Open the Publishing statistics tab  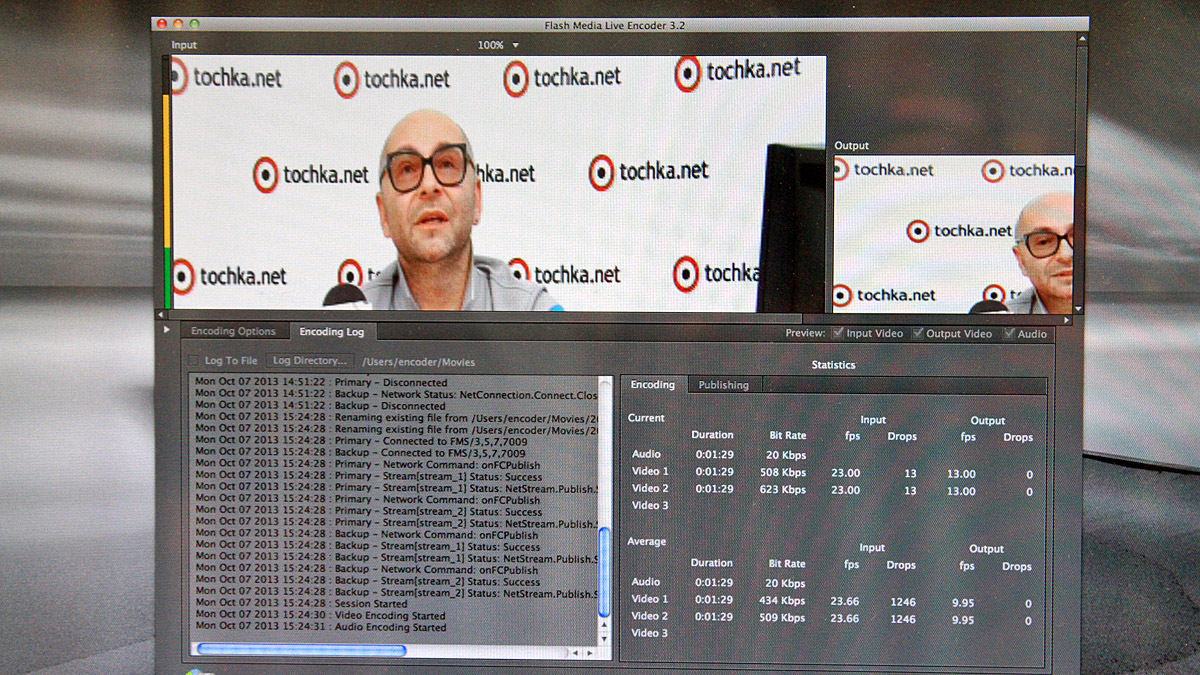723,385
